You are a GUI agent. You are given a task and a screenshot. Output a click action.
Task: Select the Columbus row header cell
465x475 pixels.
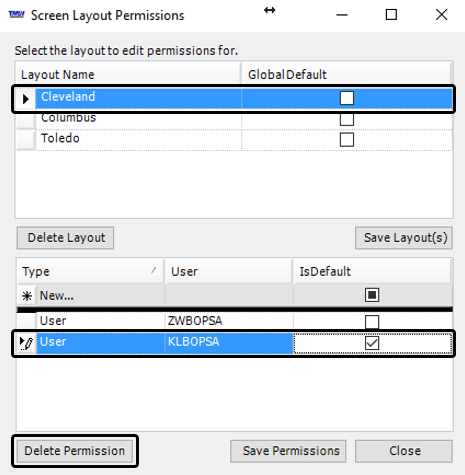[x=26, y=120]
